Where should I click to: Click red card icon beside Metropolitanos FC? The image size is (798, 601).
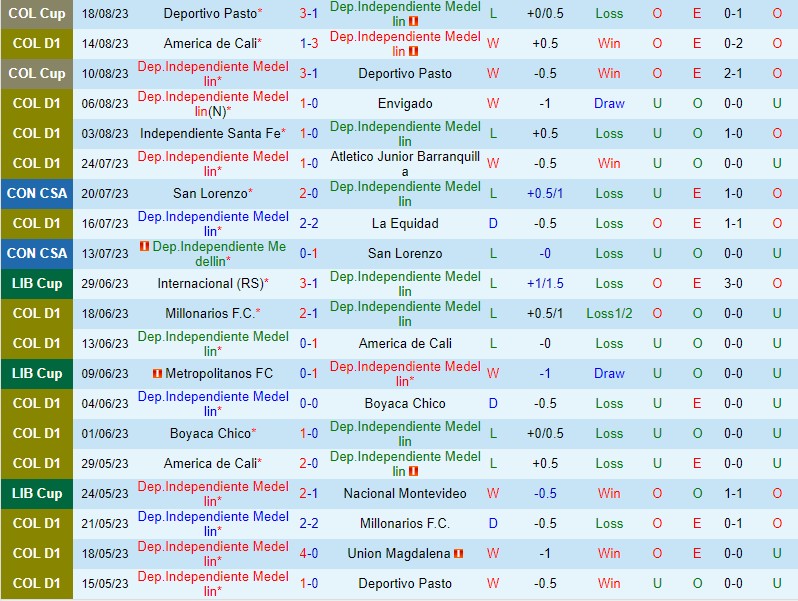coord(157,374)
